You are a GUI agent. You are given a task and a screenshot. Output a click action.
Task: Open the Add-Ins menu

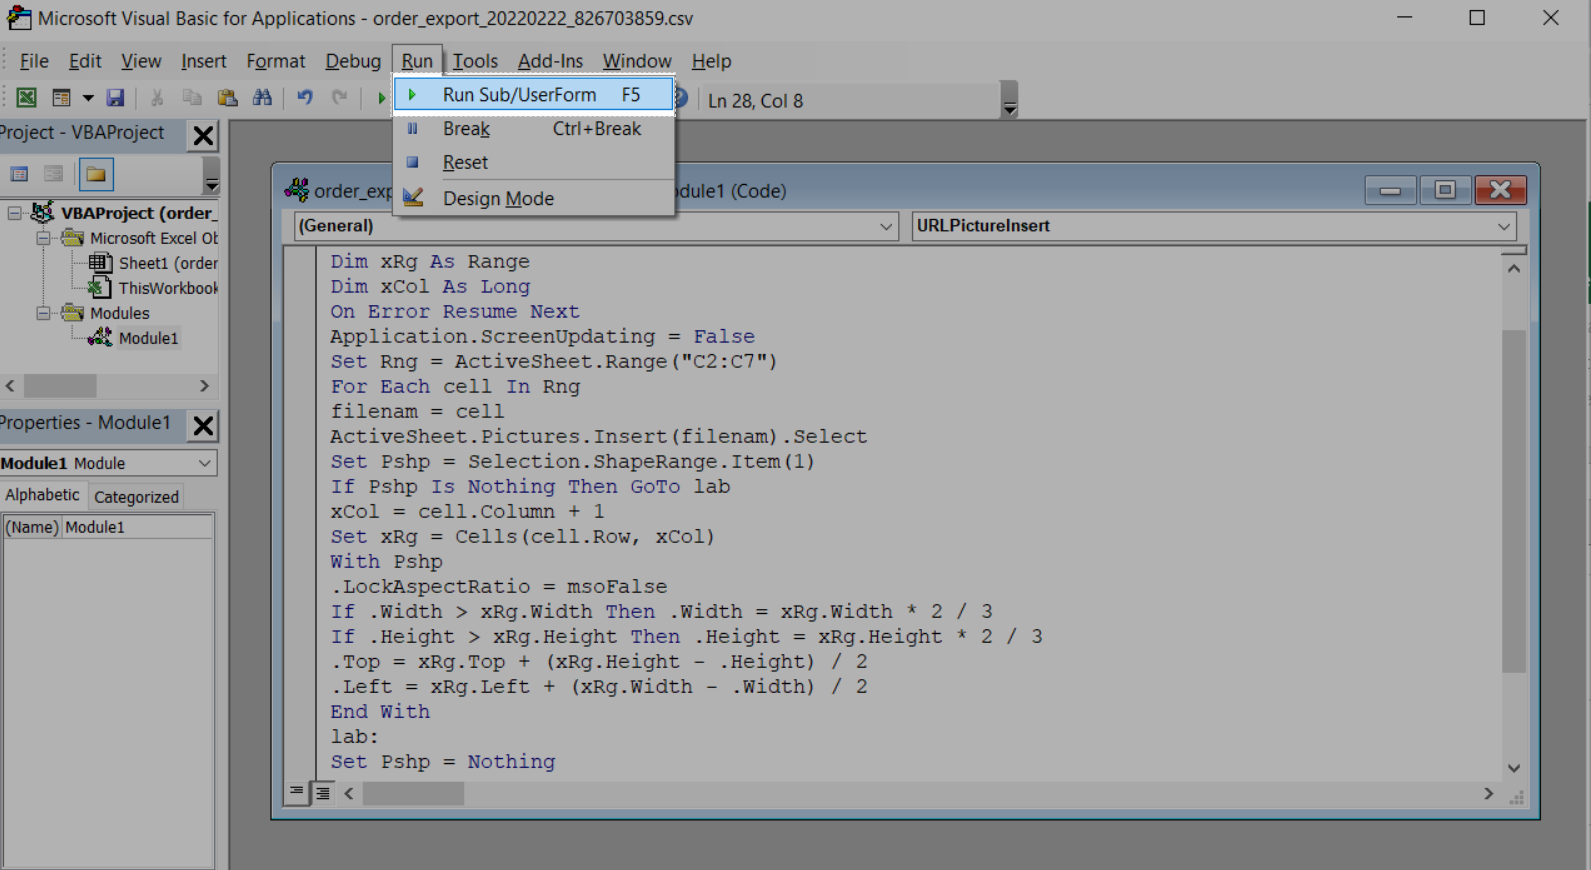pos(550,61)
